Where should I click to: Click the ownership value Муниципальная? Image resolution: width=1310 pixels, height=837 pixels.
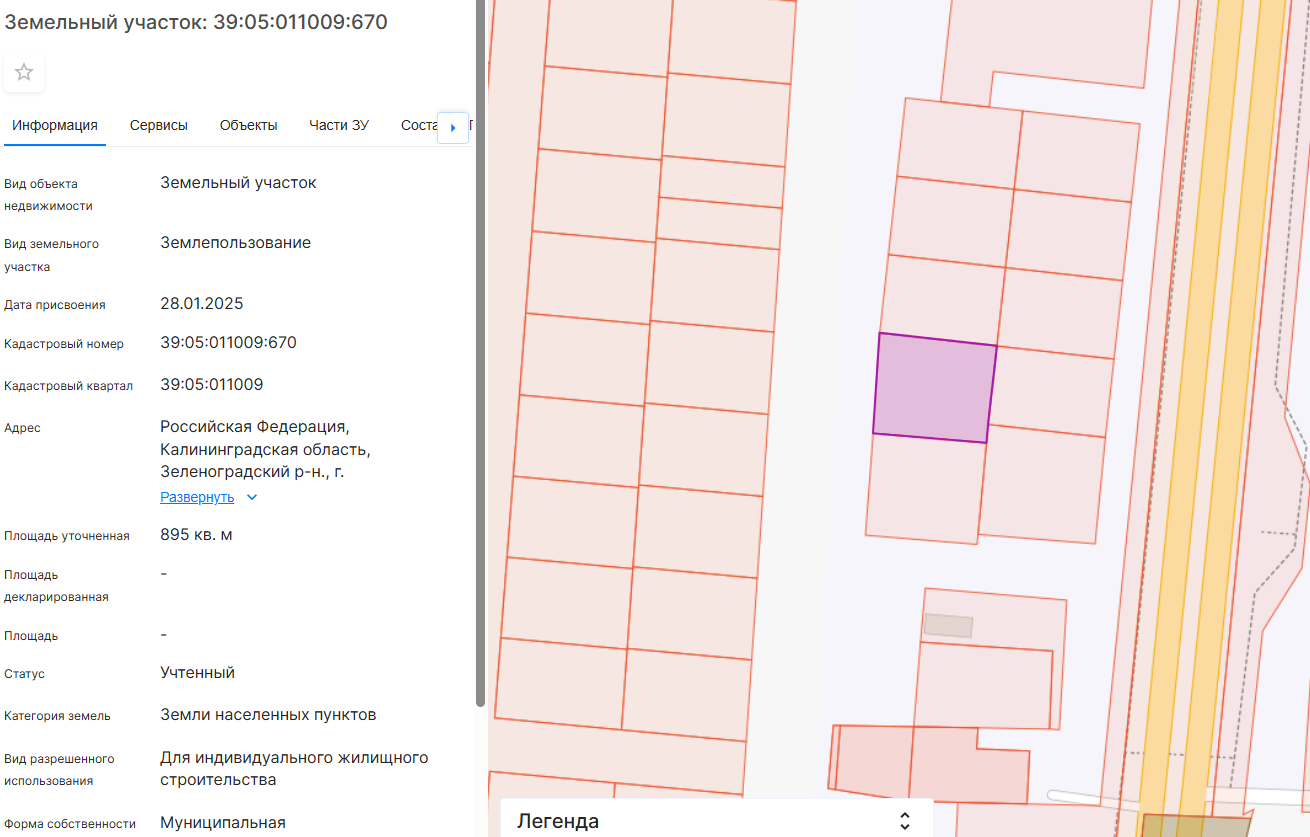pyautogui.click(x=223, y=823)
